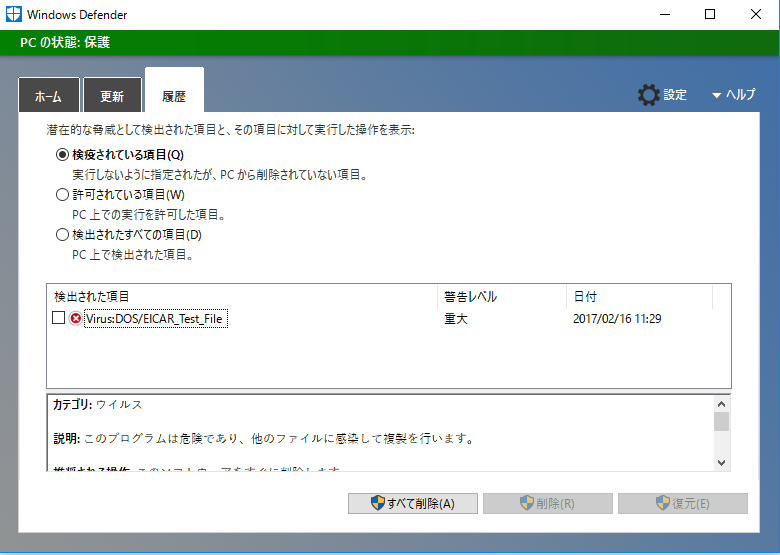Select the Virus:DOS/EICAR_Test_File list entry
This screenshot has height=555, width=780.
pyautogui.click(x=155, y=319)
